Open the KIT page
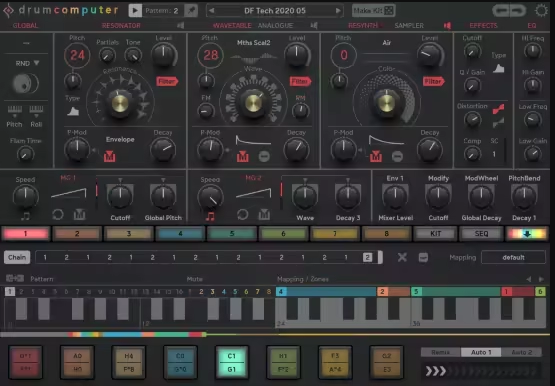The height and width of the screenshot is (386, 555). 435,234
